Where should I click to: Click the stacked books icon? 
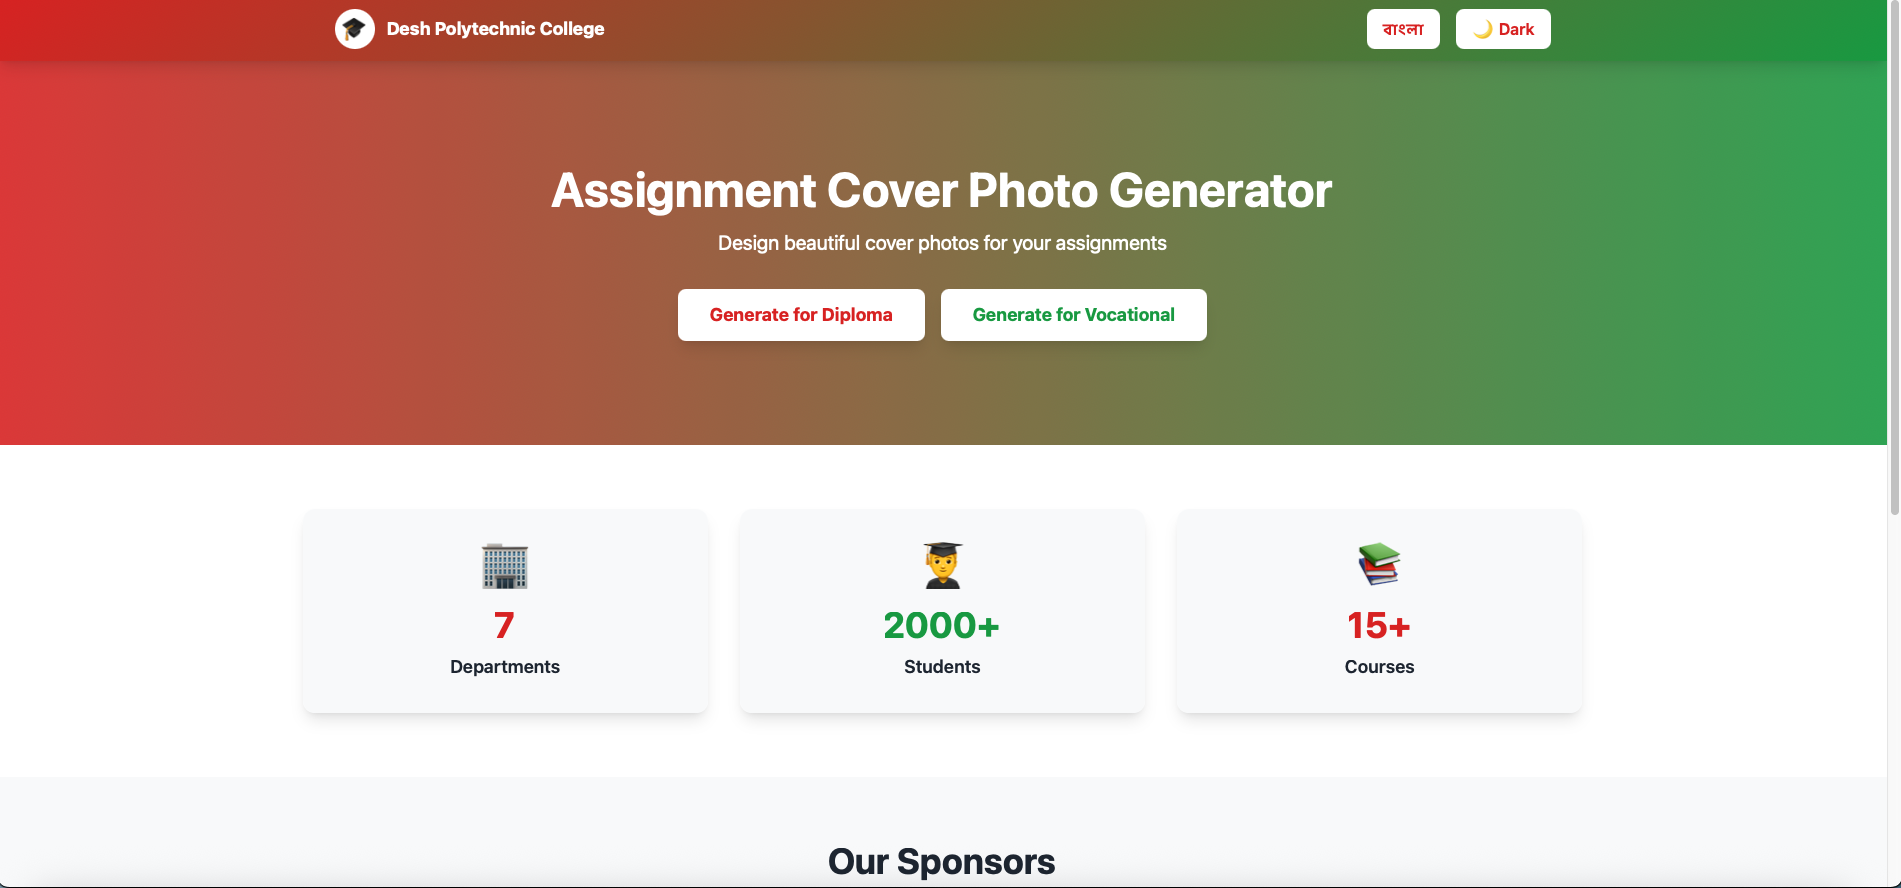tap(1379, 565)
